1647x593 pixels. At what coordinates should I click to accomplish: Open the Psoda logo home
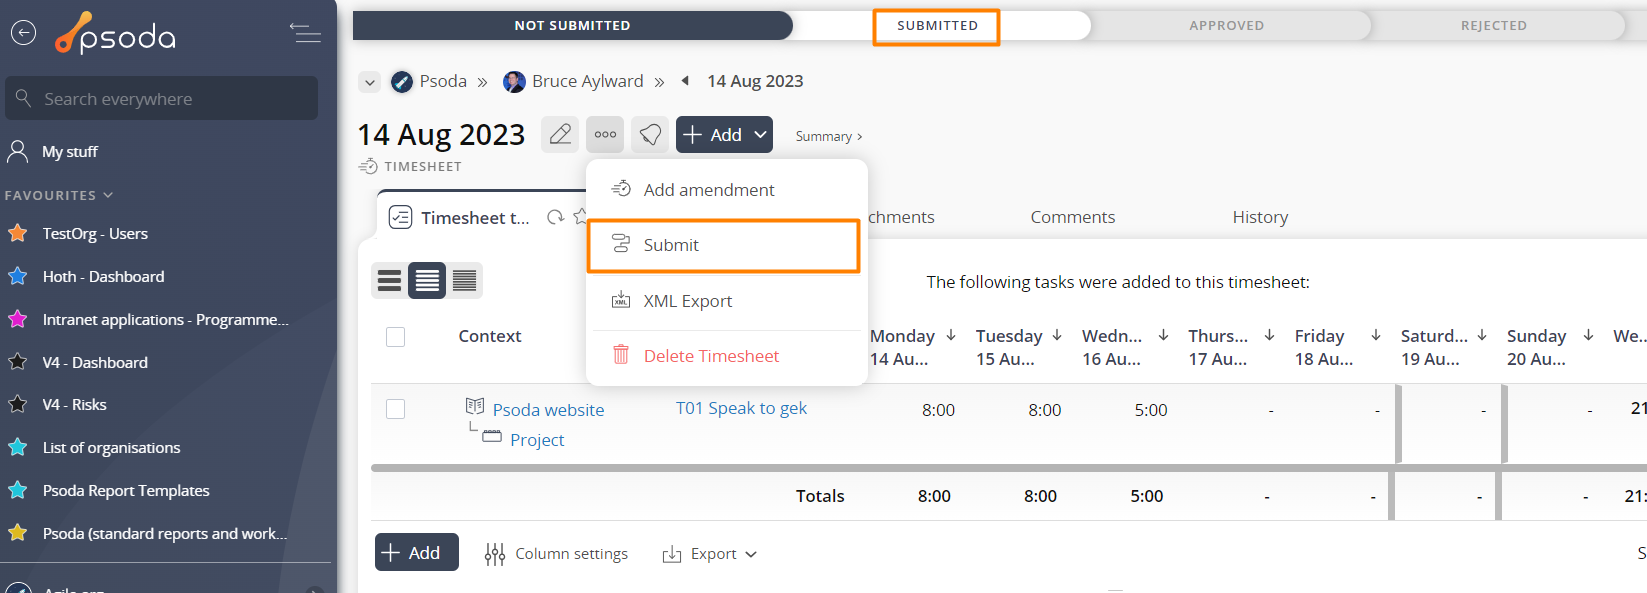coord(116,34)
